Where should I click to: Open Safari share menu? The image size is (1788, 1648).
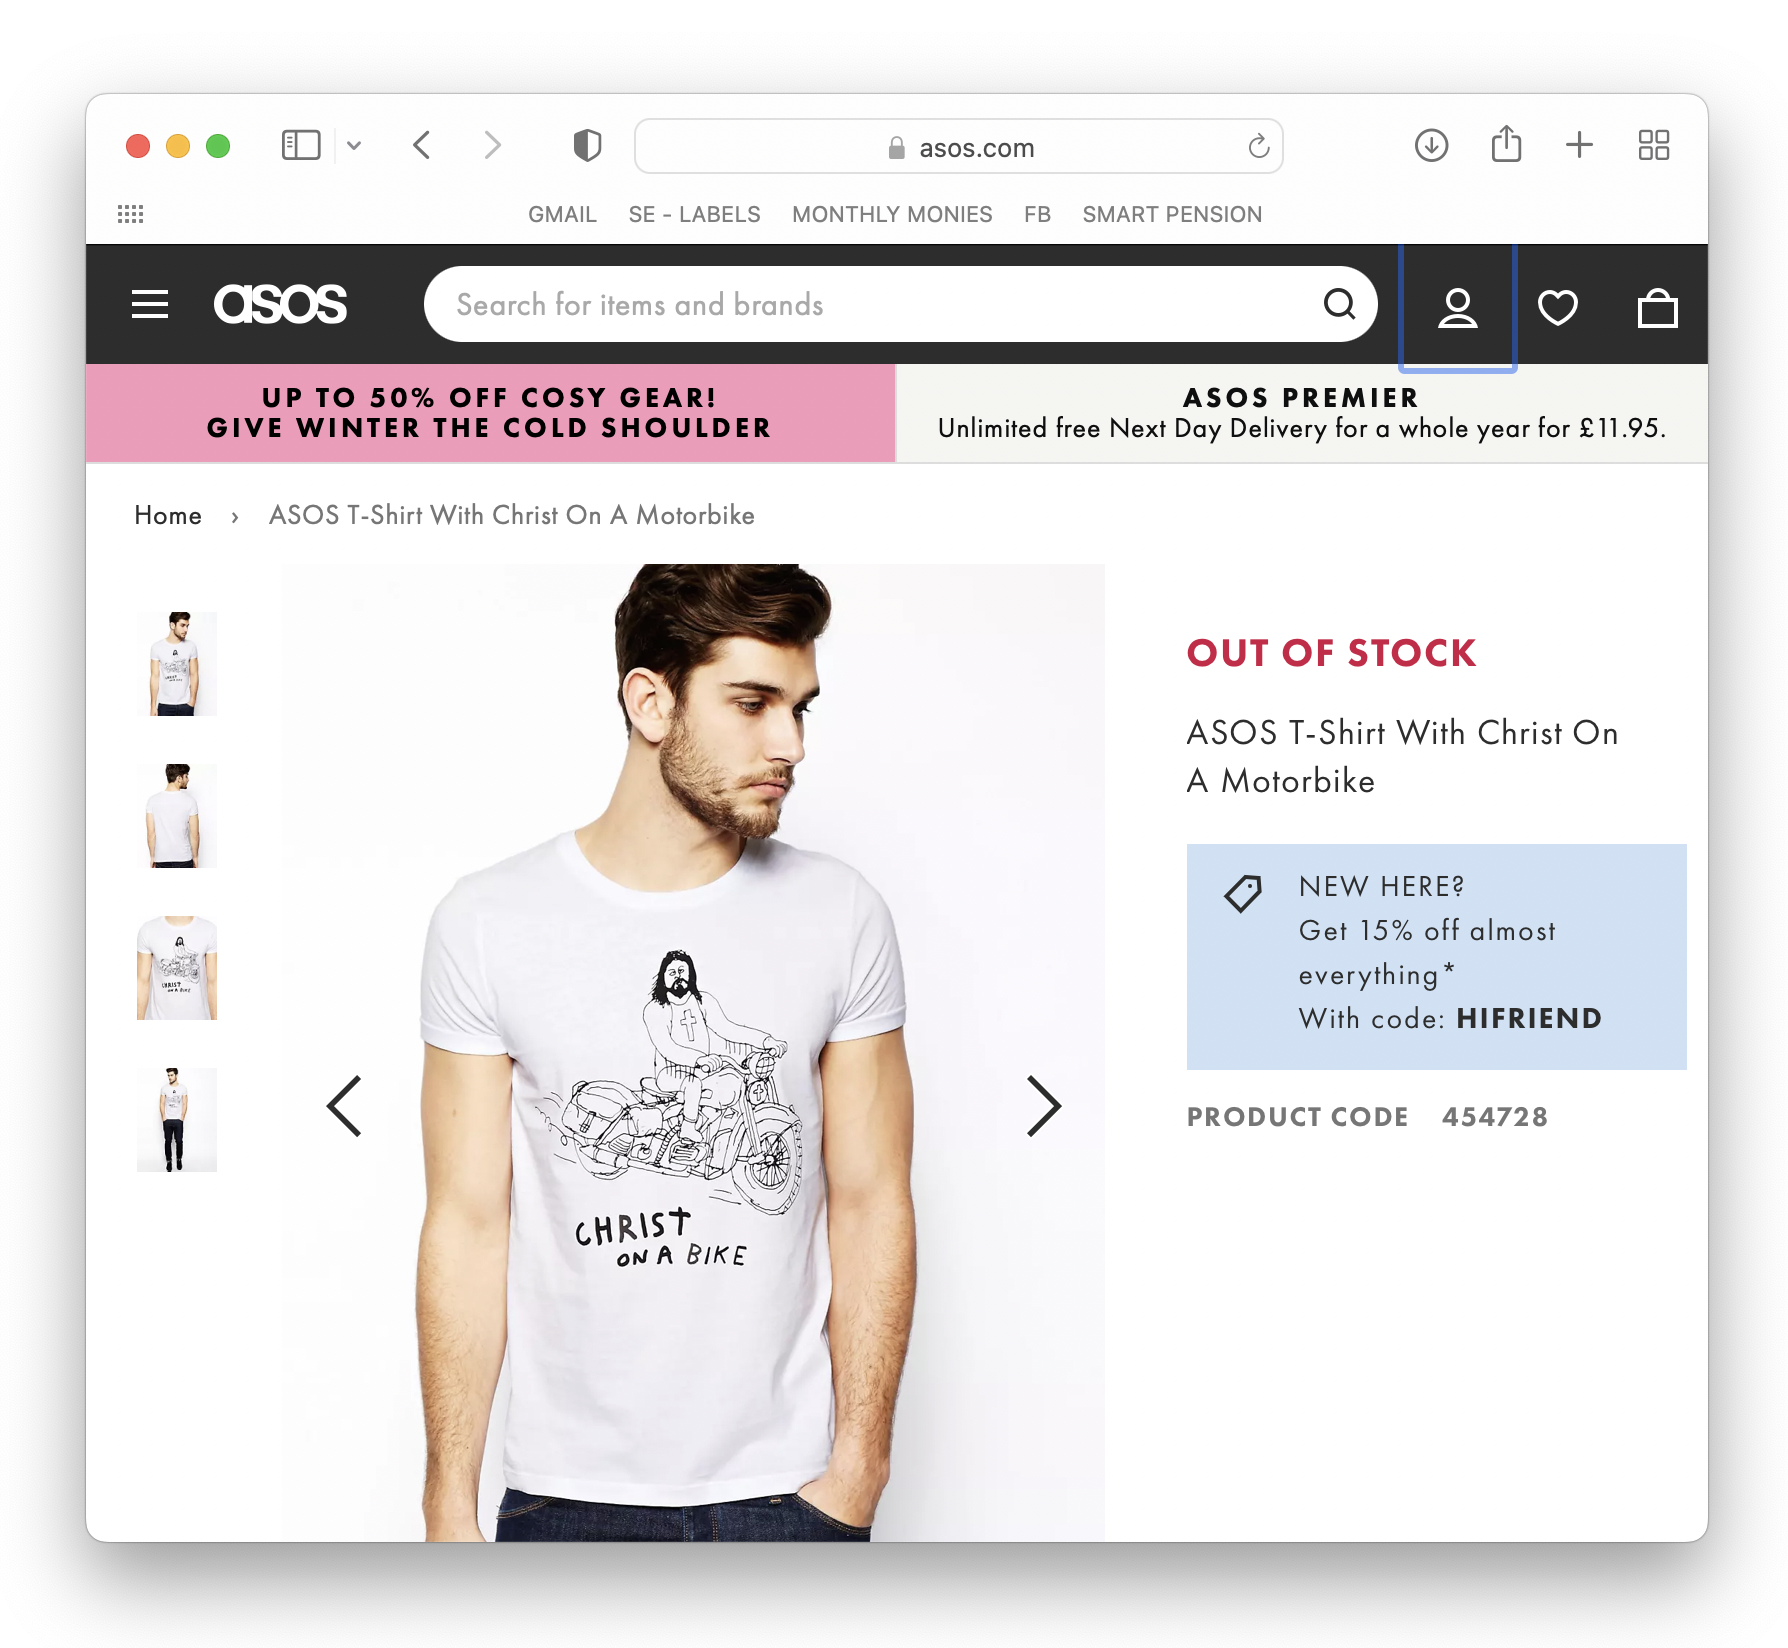coord(1506,144)
